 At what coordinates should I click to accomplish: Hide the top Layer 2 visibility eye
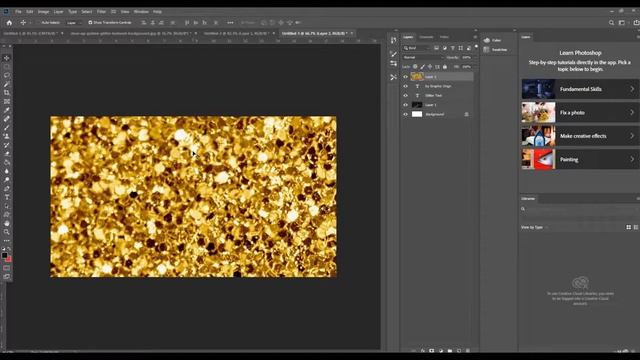[x=405, y=76]
